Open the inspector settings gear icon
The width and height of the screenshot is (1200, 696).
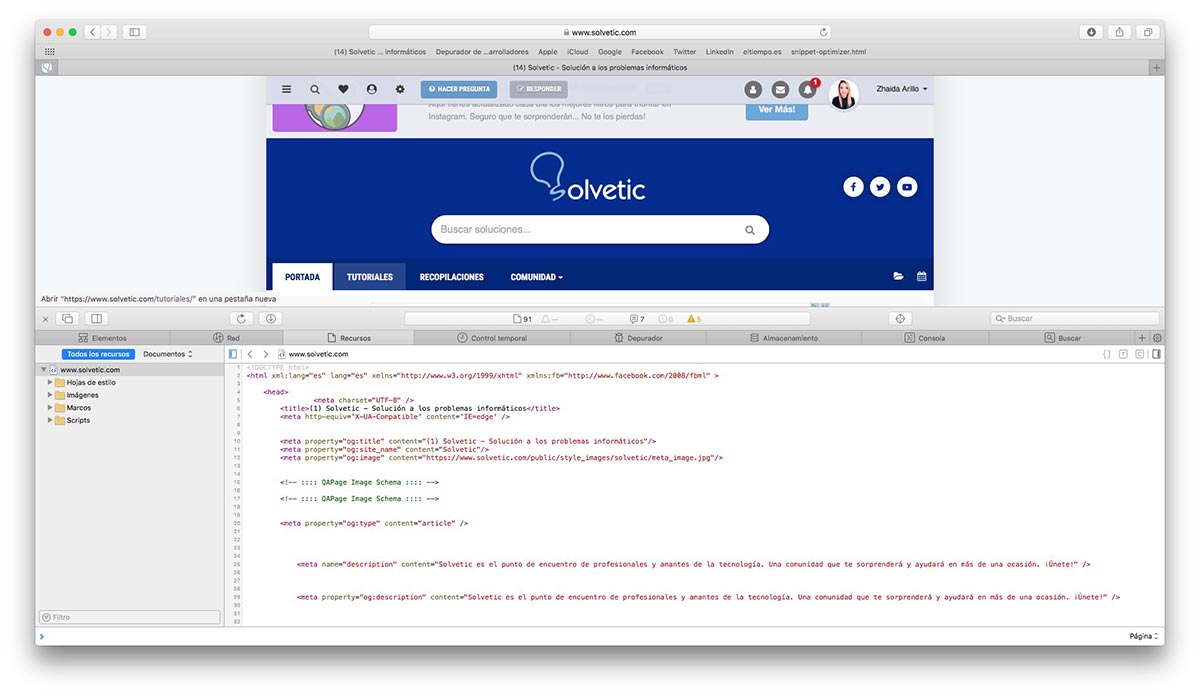(x=1158, y=338)
